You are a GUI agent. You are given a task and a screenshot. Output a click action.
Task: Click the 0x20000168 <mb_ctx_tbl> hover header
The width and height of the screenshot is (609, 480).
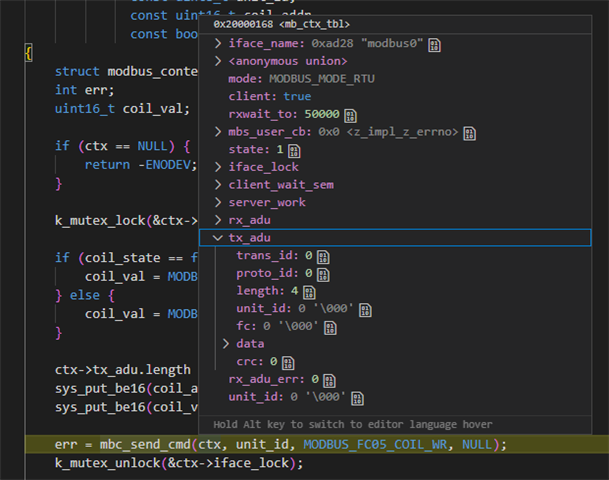click(x=282, y=24)
